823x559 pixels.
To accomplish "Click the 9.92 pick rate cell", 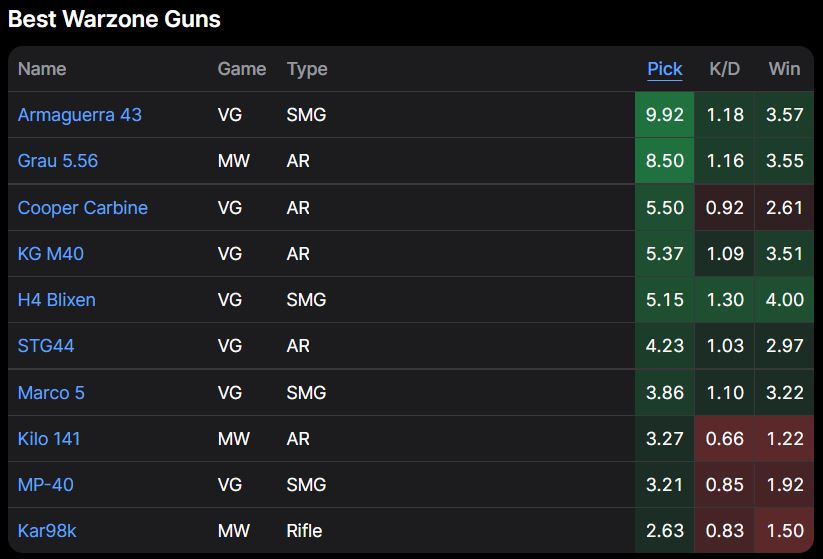I will pos(664,115).
